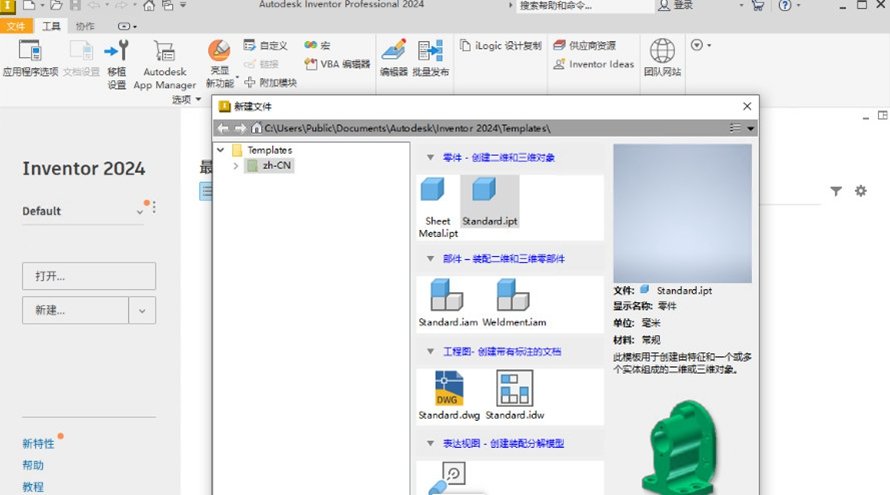This screenshot has height=495, width=890.
Task: Open dropdown arrow at path bar end
Action: [x=750, y=128]
